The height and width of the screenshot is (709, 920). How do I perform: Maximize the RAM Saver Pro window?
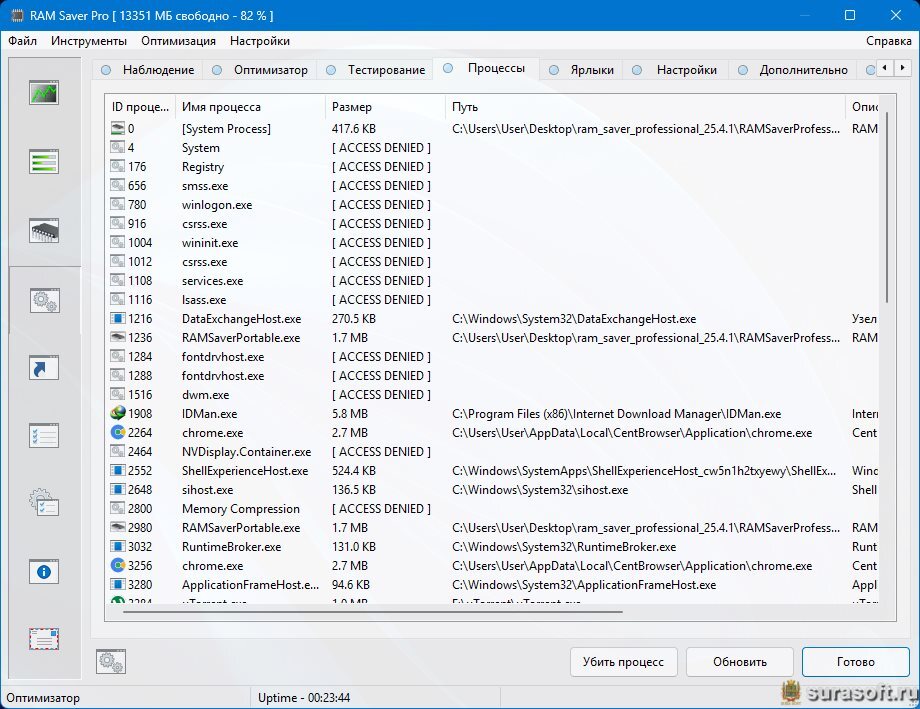tap(850, 15)
